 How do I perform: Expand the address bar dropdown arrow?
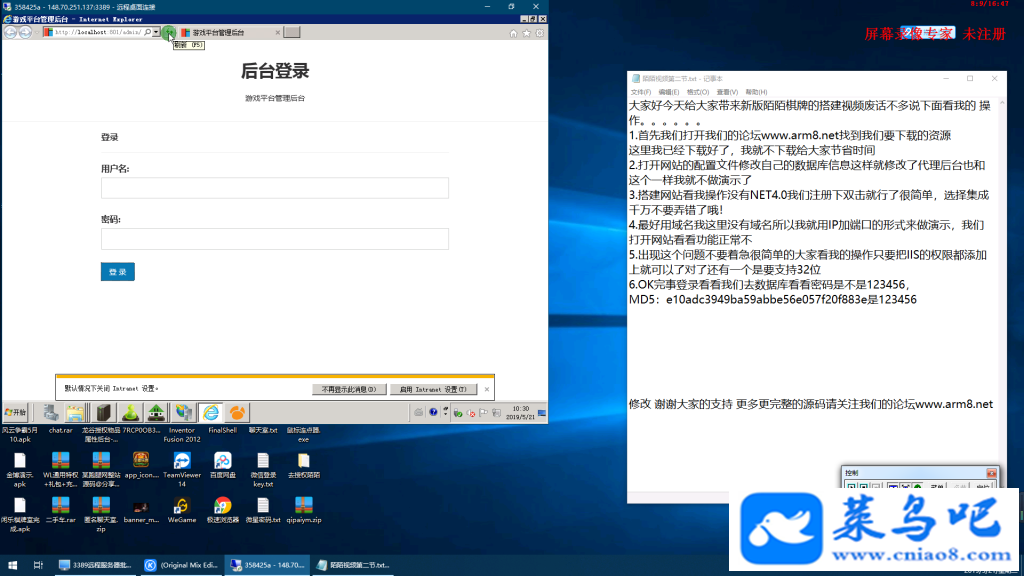[x=156, y=32]
